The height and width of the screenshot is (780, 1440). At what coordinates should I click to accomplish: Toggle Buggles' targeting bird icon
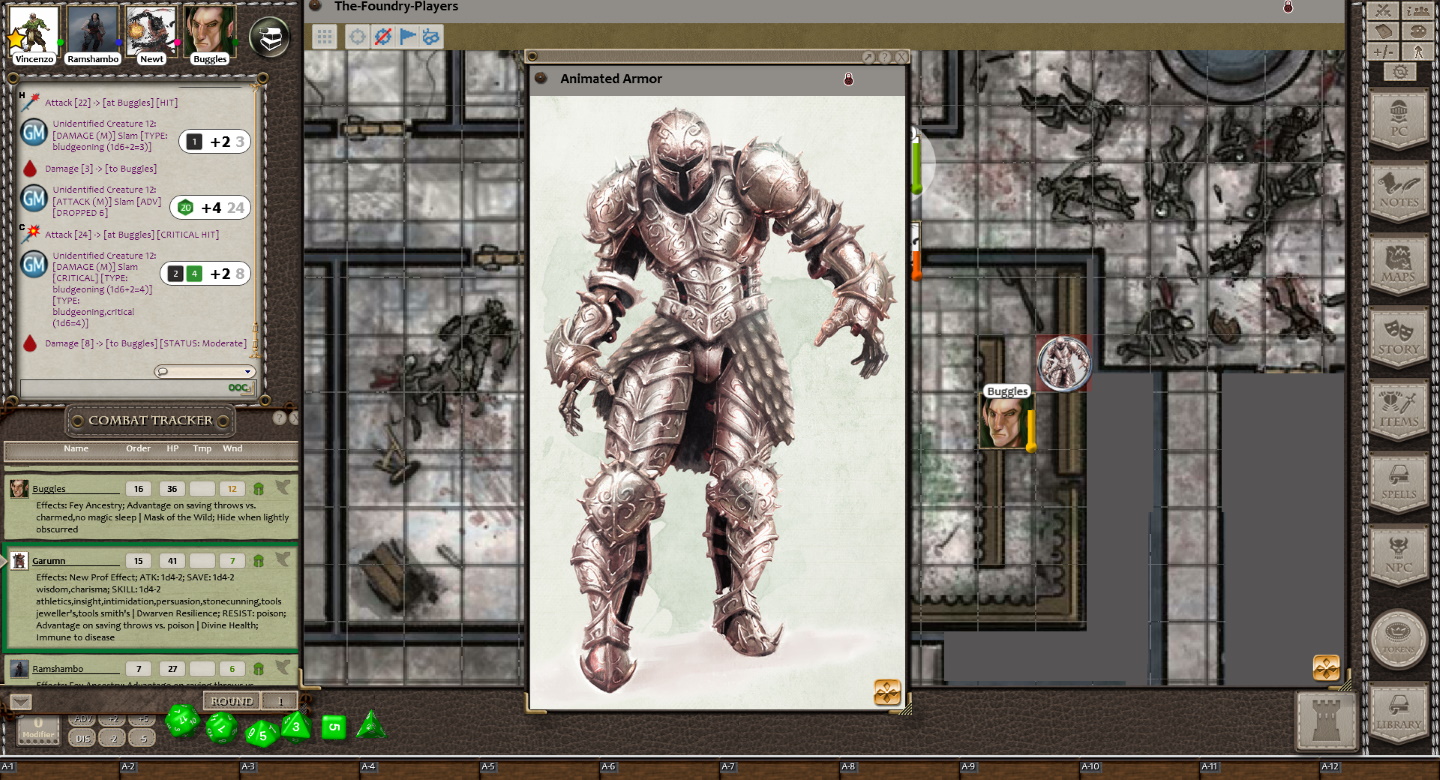[283, 488]
